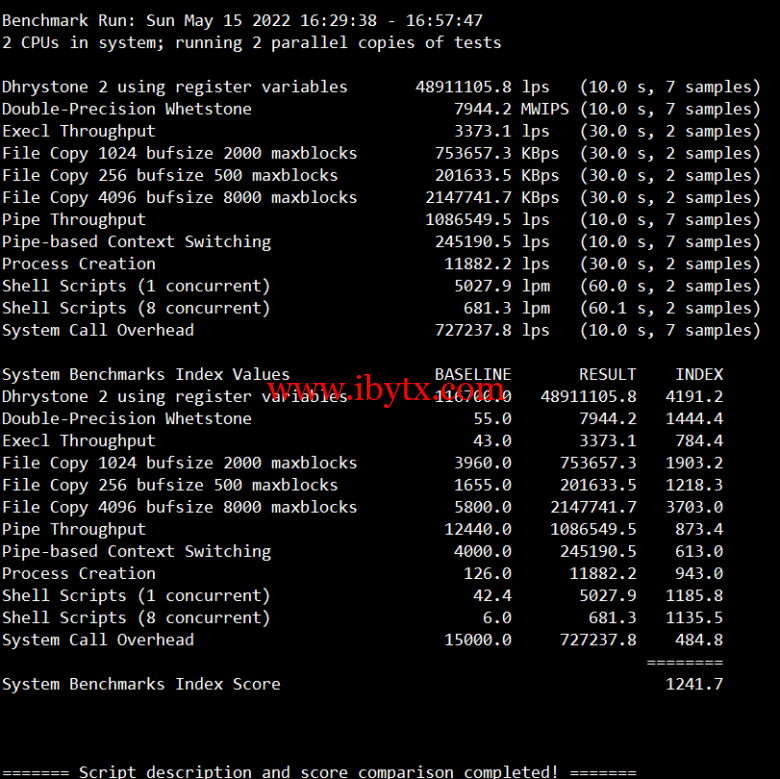Click the Benchmark Run date header line
Screen dimensions: 780x779
tap(242, 20)
